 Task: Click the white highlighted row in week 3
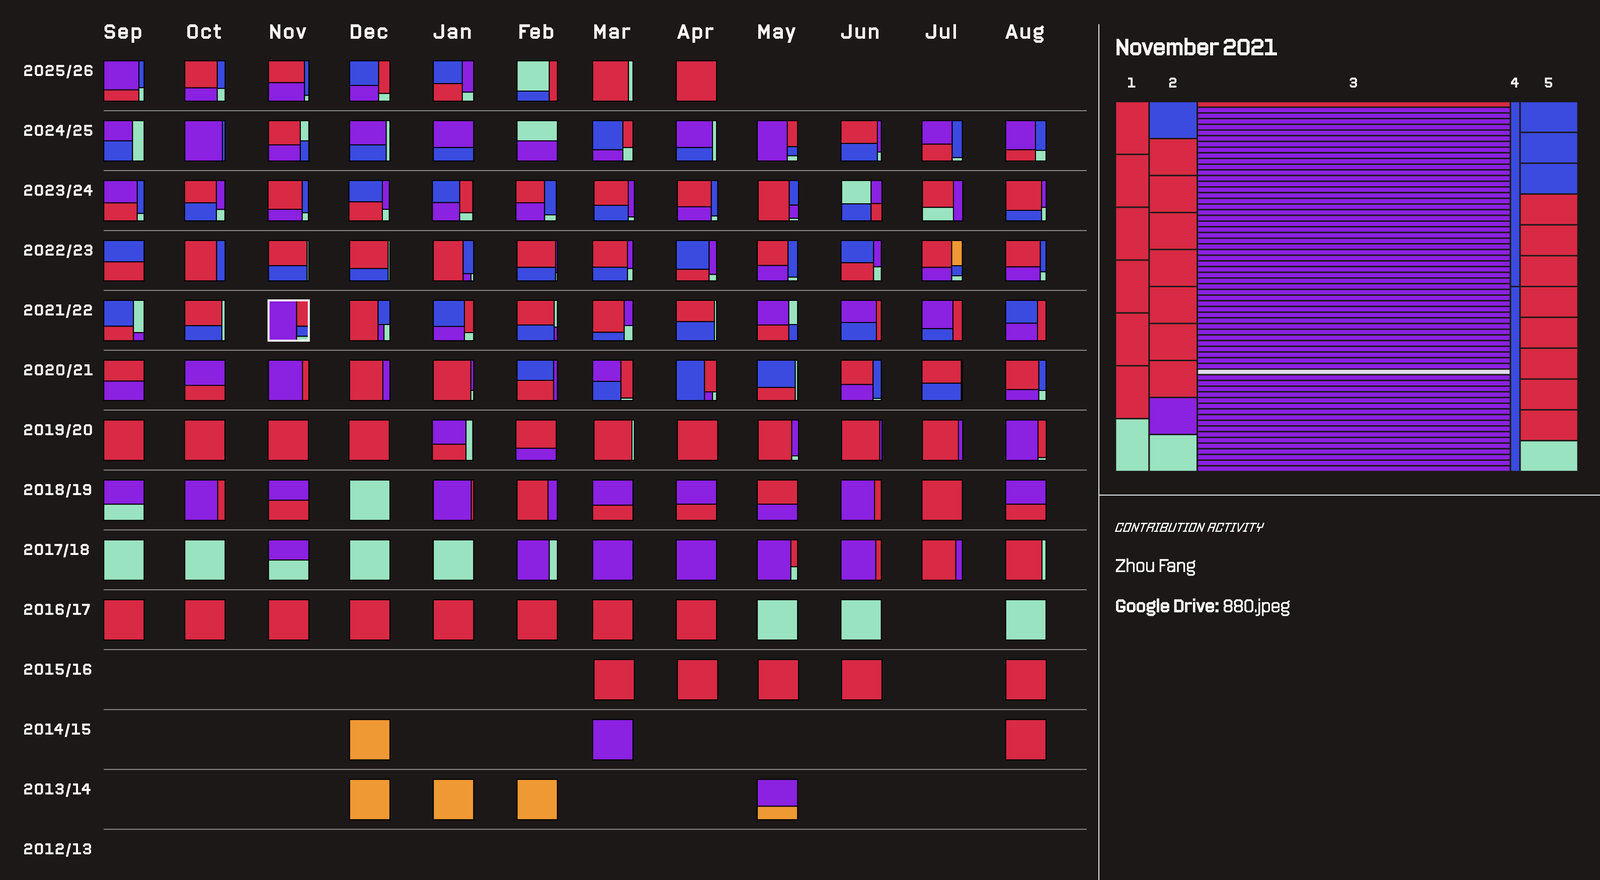point(1353,372)
